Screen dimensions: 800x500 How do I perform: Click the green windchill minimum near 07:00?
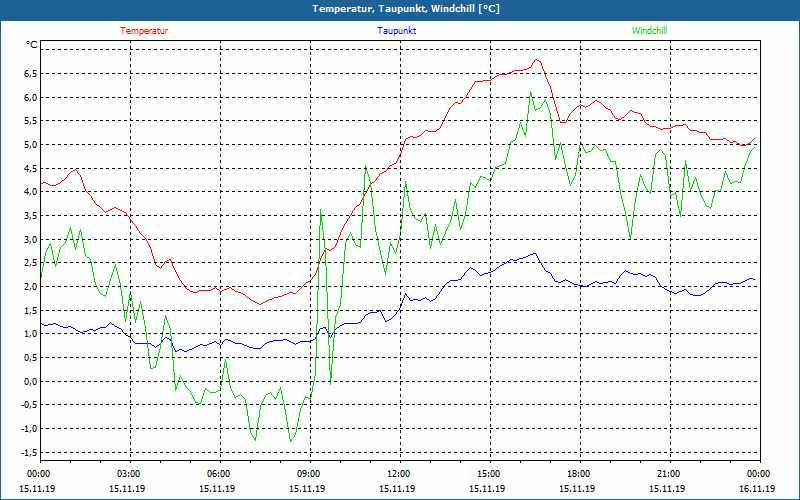pyautogui.click(x=255, y=439)
